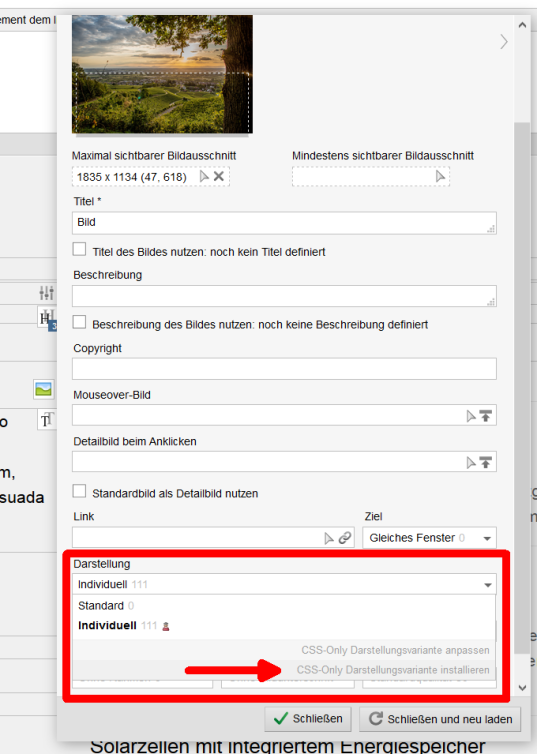Upload a Mouseover-Bild file
The image size is (537, 754).
click(x=486, y=416)
